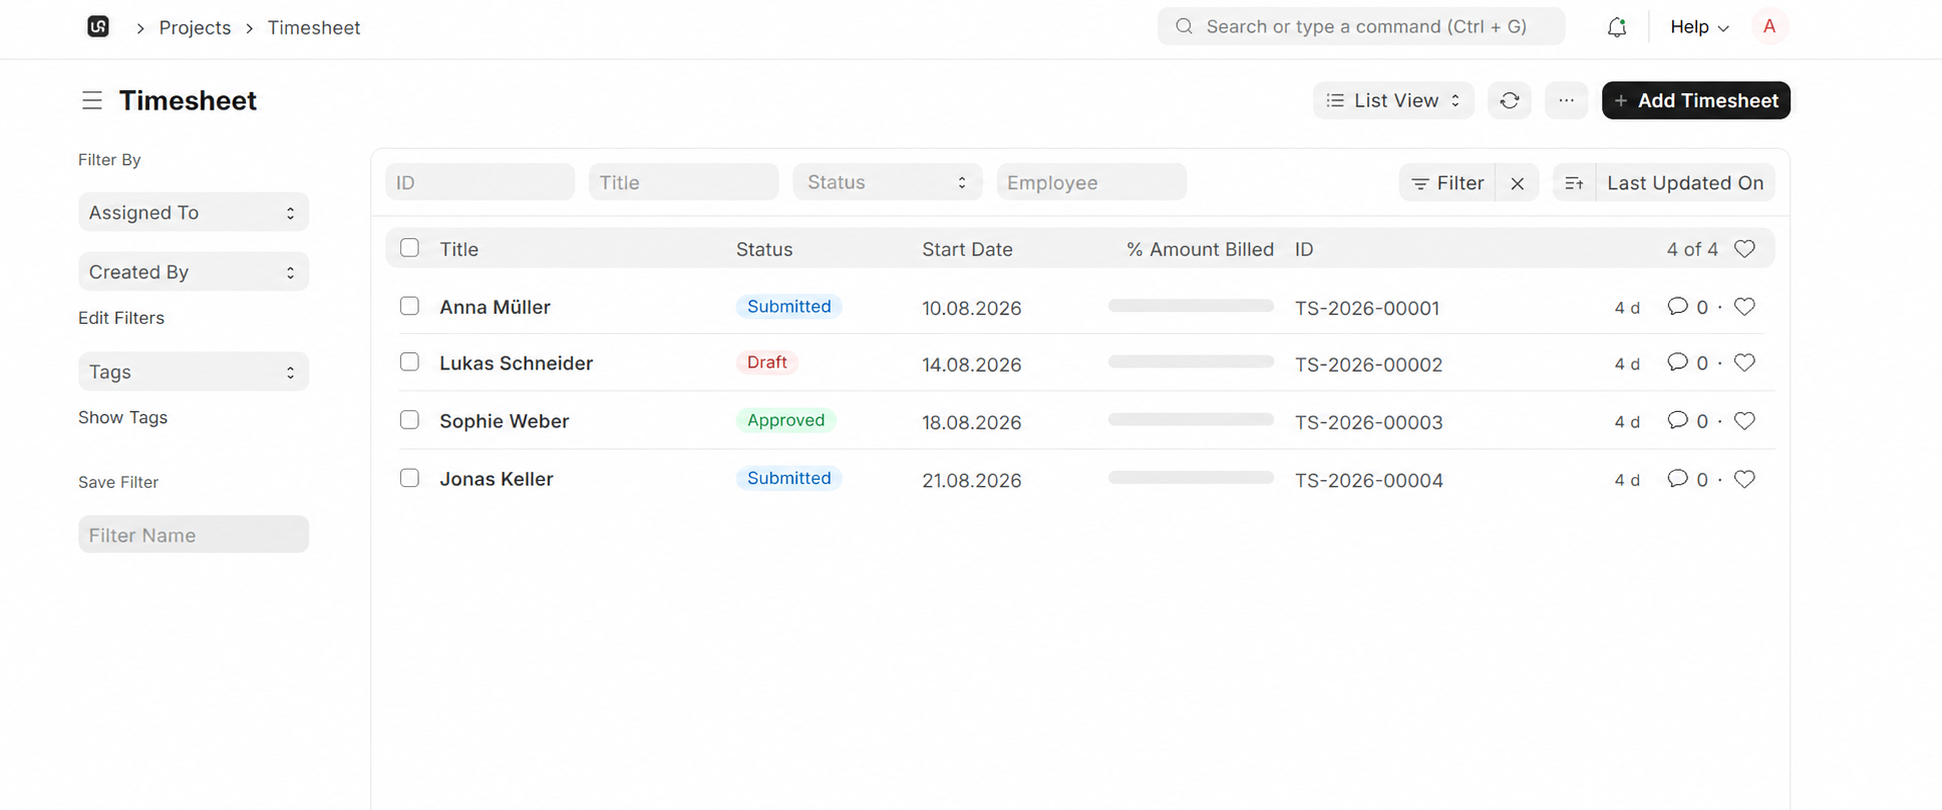Screen dimensions: 1942x810
Task: Expand the Assigned To filter dropdown
Action: tap(193, 212)
